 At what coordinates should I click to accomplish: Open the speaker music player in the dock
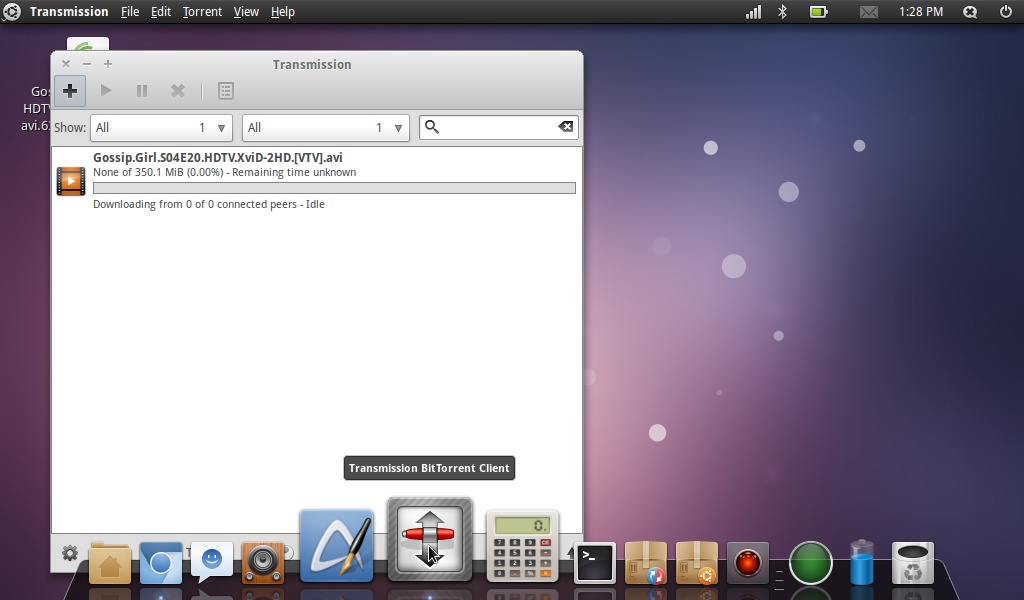pos(263,563)
